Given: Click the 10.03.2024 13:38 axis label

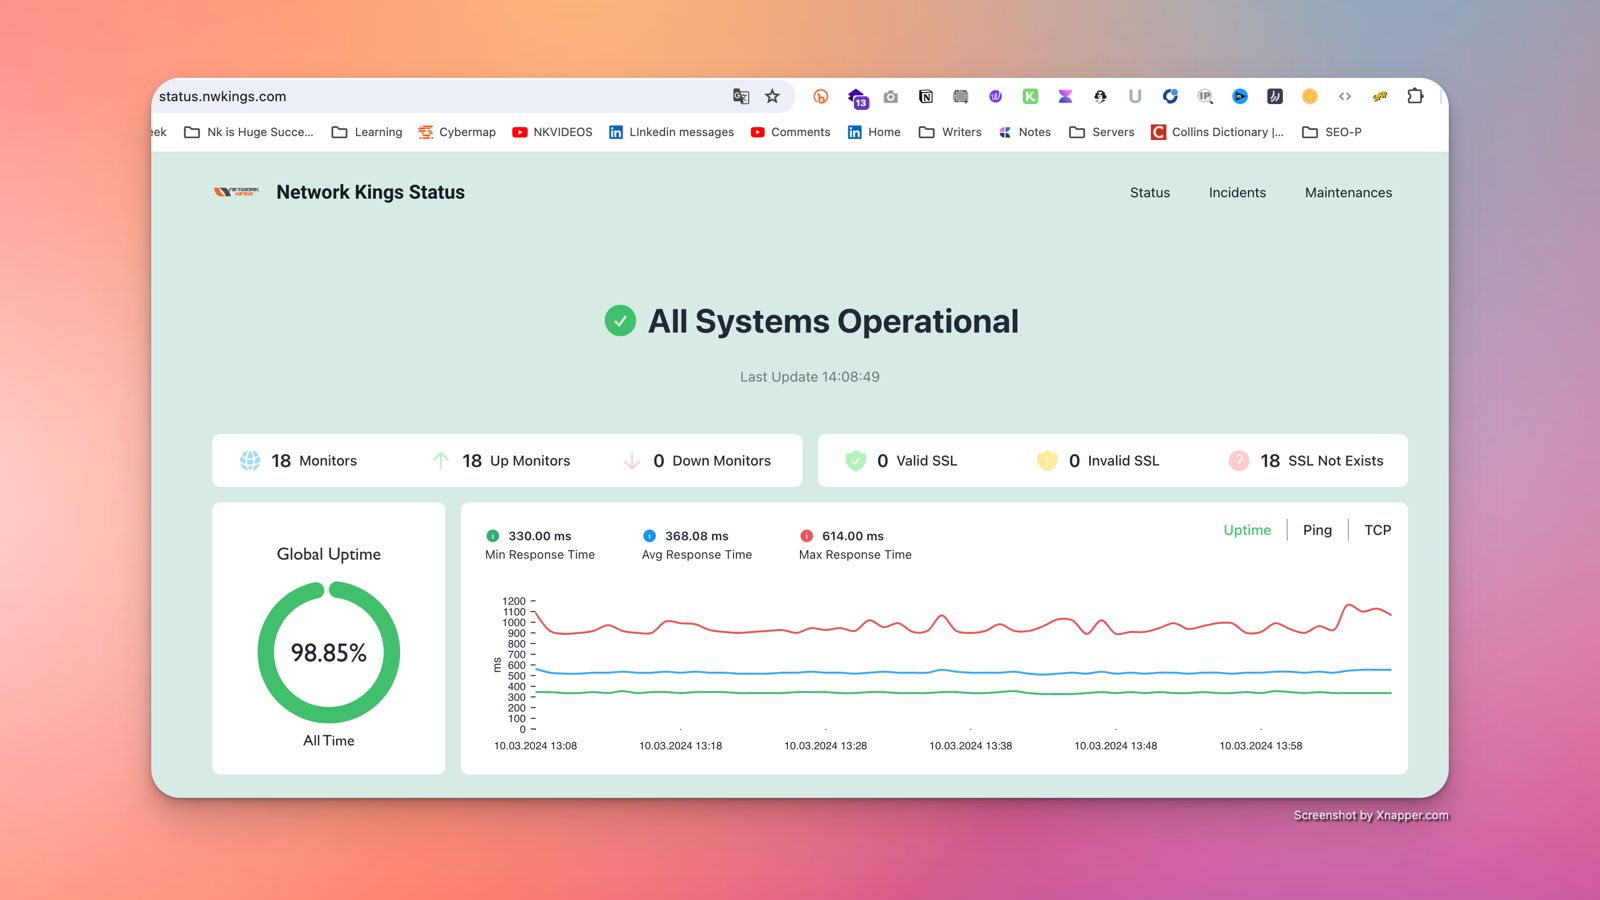Looking at the screenshot, I should (x=970, y=746).
